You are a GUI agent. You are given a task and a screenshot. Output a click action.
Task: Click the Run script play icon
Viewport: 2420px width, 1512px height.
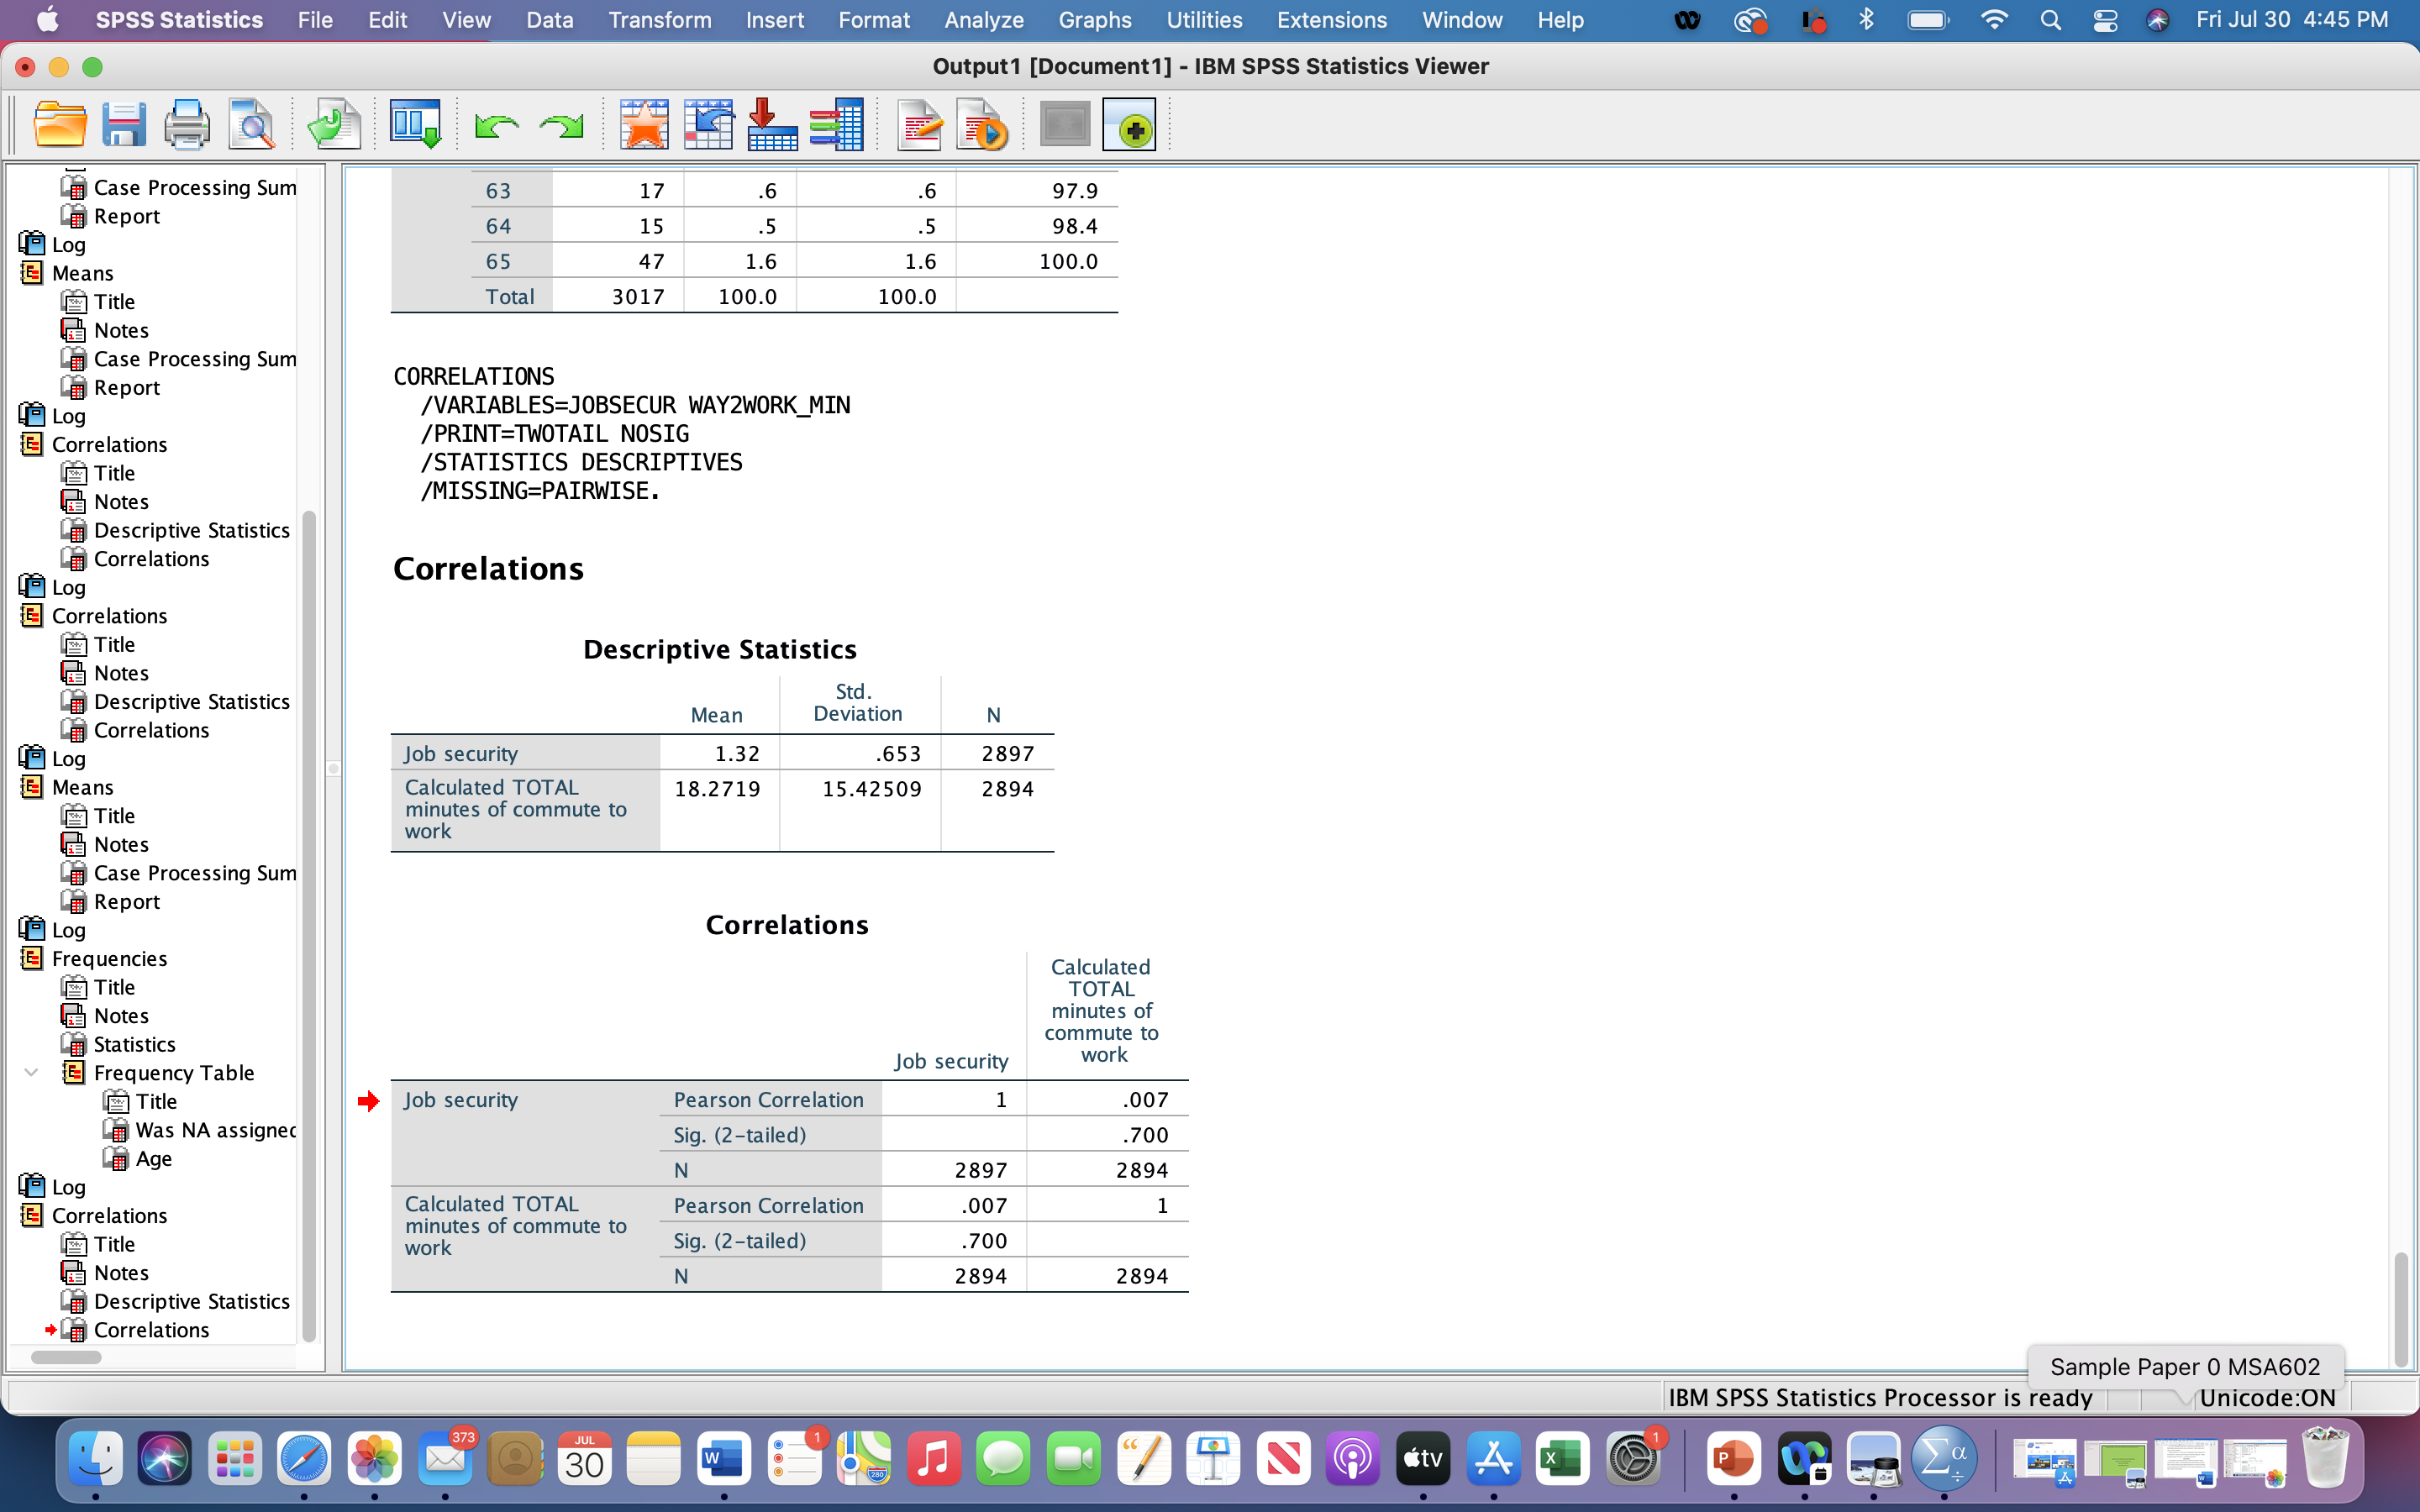(x=982, y=126)
